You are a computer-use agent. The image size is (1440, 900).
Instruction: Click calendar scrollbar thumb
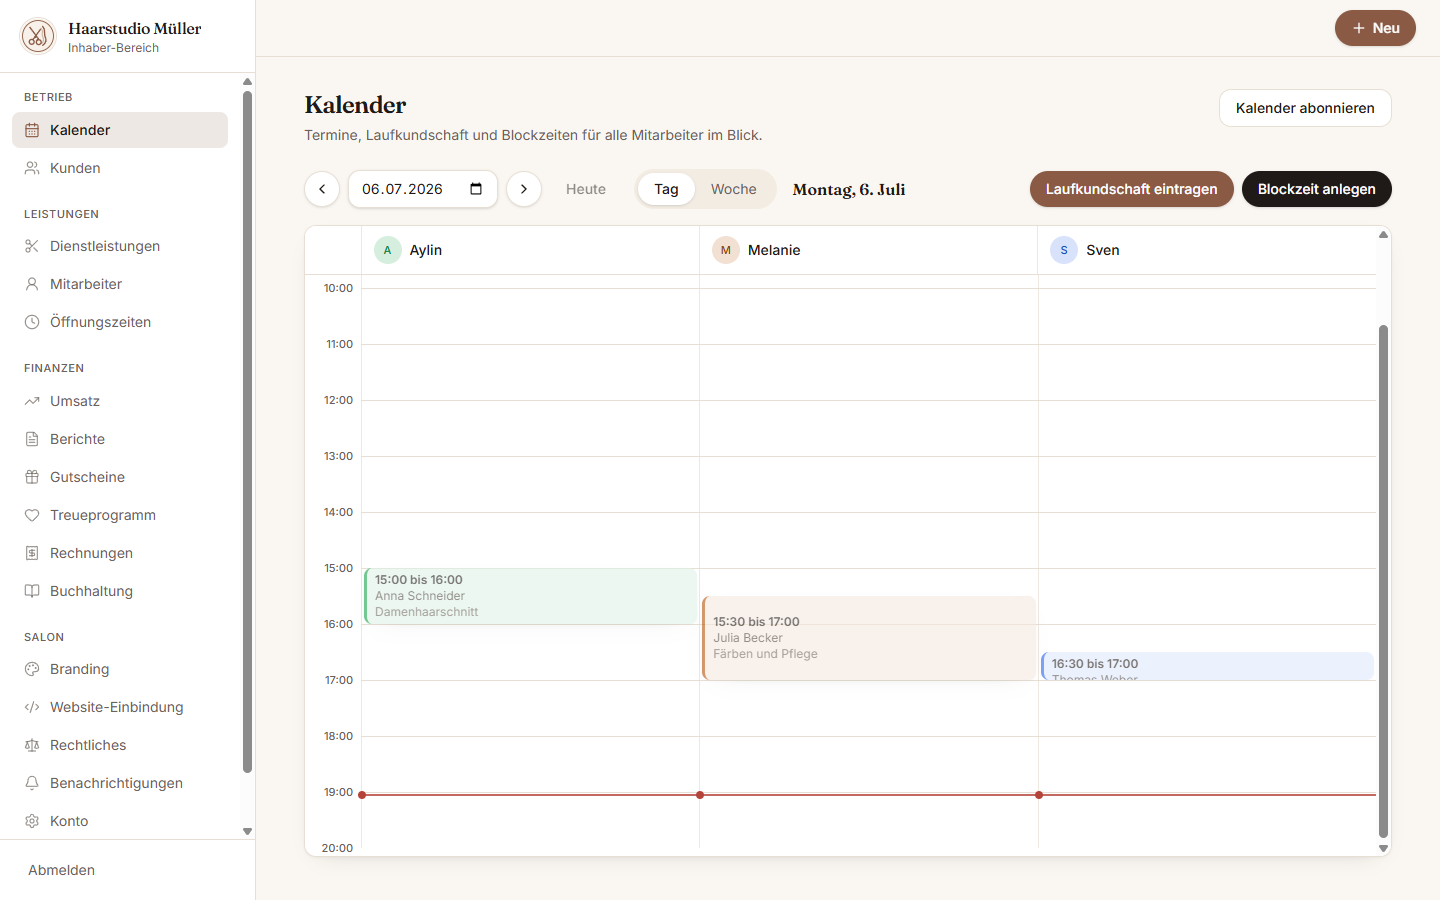coord(1384,581)
